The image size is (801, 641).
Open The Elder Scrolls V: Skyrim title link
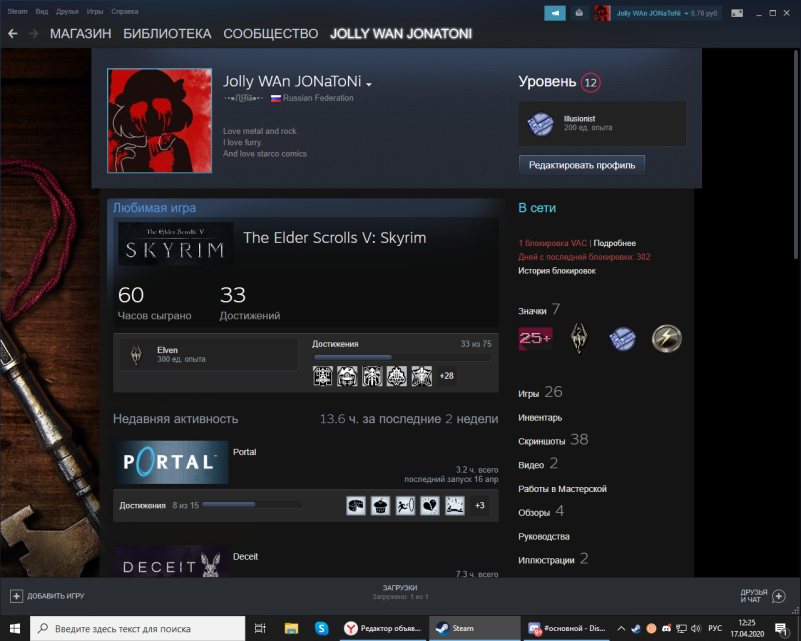335,238
